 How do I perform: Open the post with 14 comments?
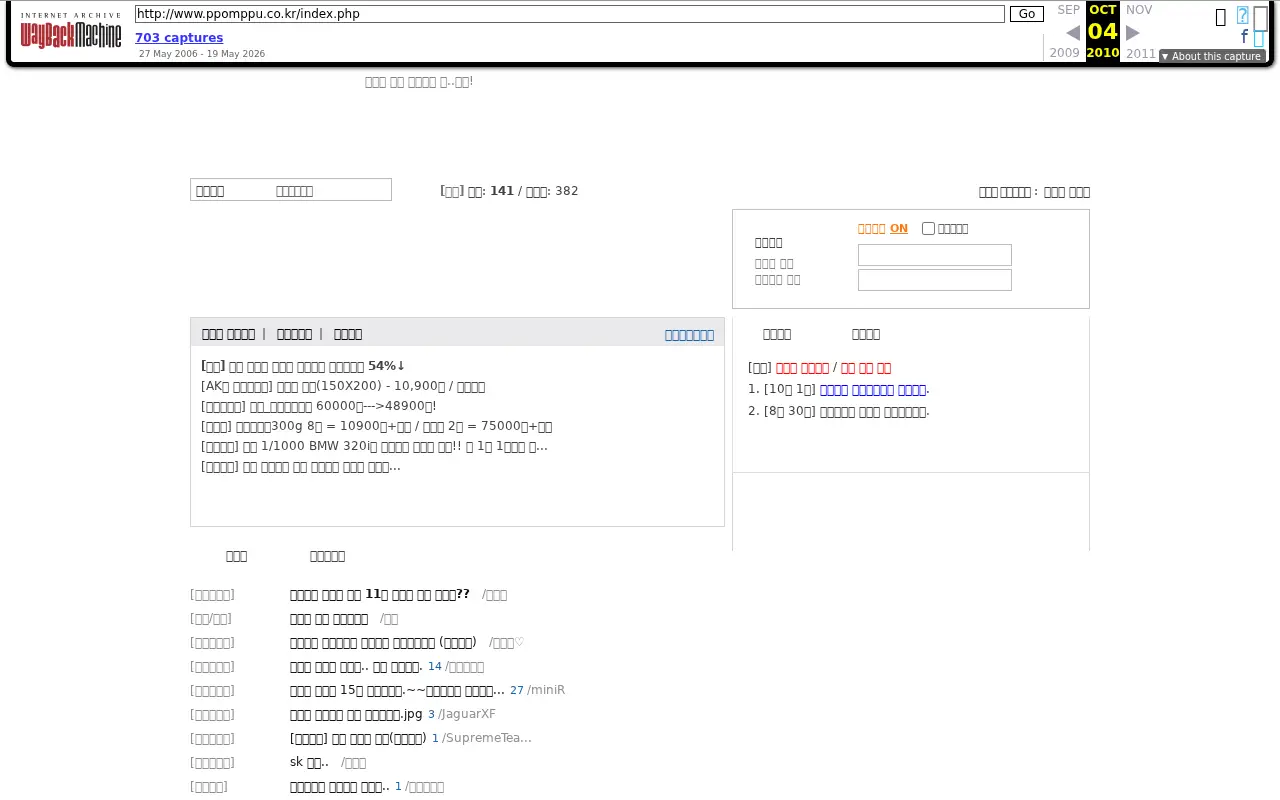pyautogui.click(x=356, y=666)
